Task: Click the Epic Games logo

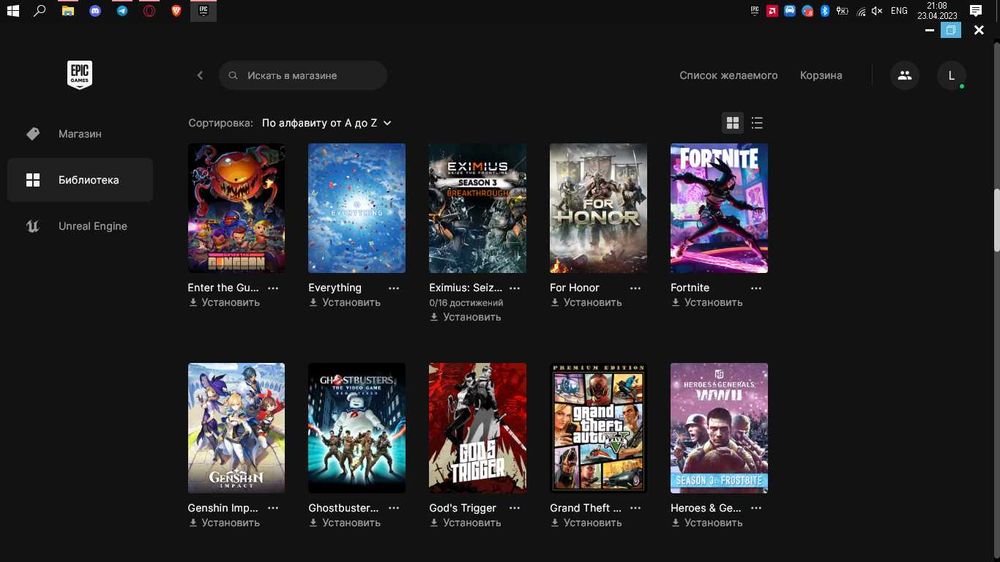Action: point(80,75)
